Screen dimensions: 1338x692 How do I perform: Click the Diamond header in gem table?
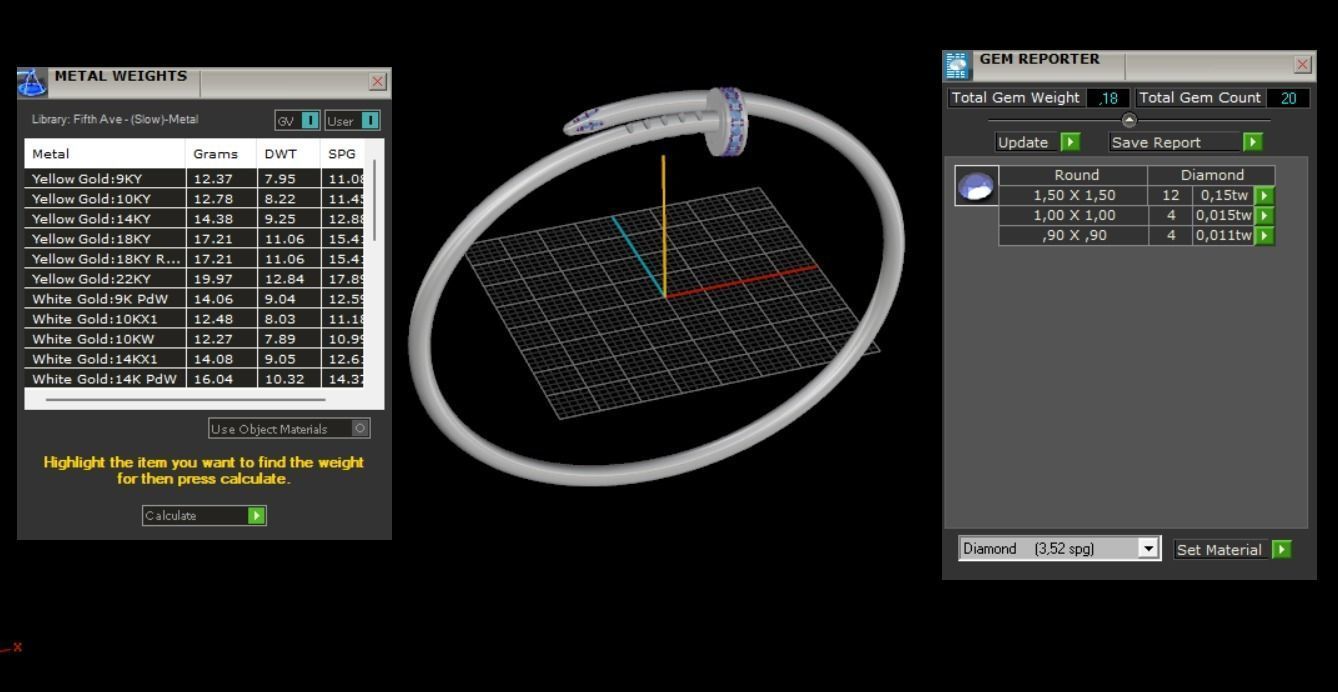(x=1212, y=175)
